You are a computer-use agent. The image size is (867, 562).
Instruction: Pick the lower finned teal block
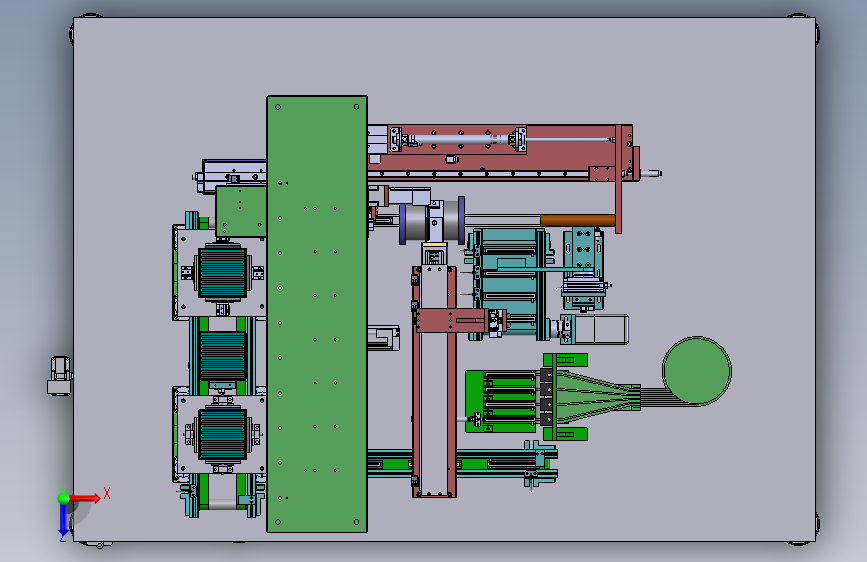pos(222,434)
